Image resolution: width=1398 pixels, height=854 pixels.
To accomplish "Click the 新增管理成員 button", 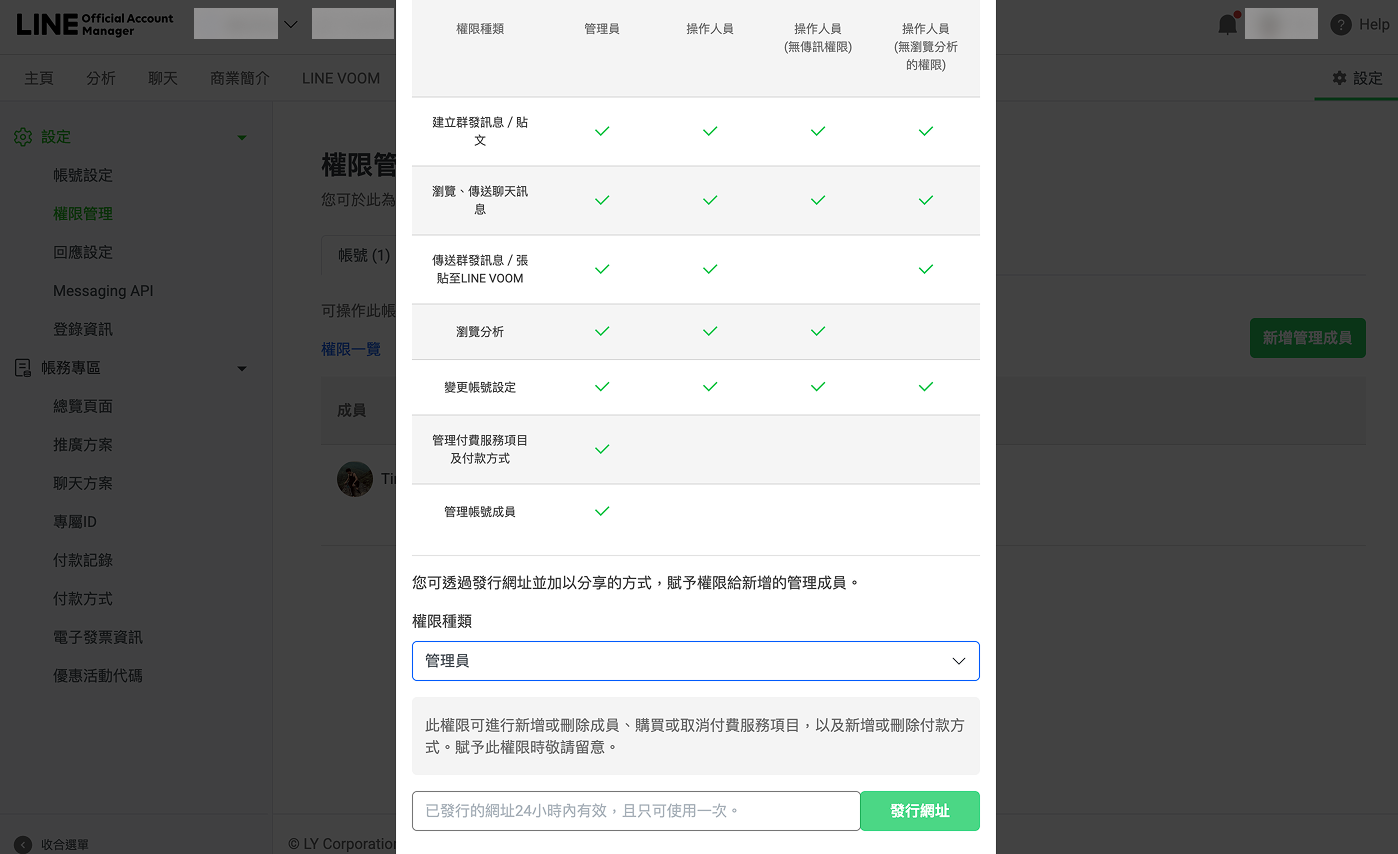I will 1308,338.
